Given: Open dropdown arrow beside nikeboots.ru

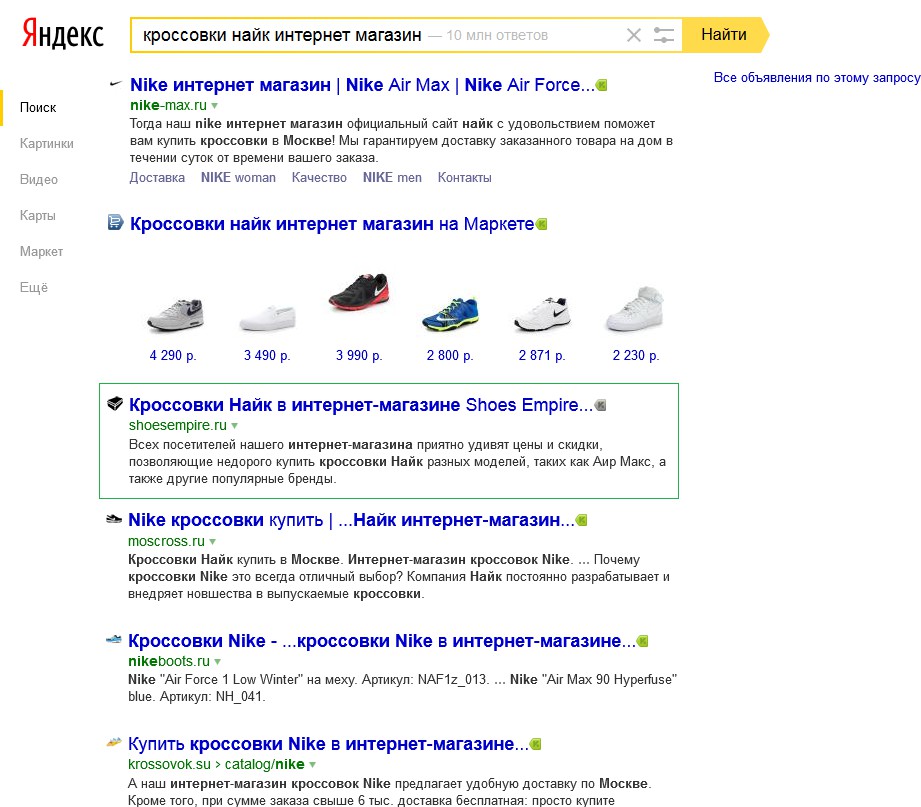Looking at the screenshot, I should coord(217,661).
